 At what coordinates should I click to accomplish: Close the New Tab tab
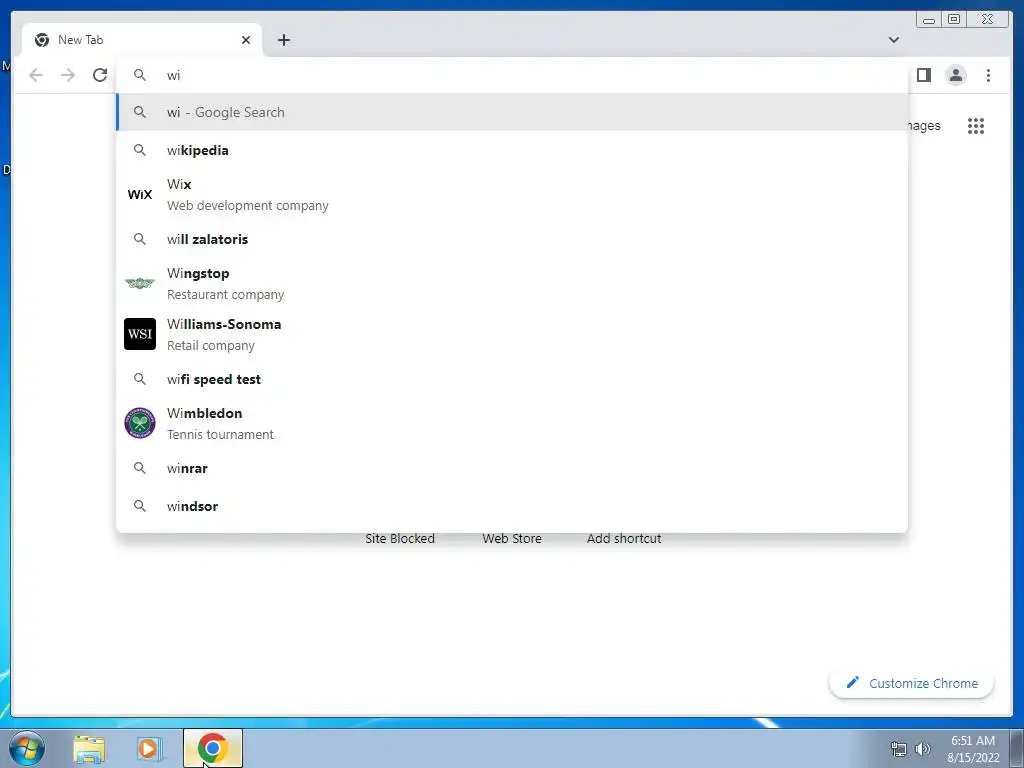tap(246, 40)
